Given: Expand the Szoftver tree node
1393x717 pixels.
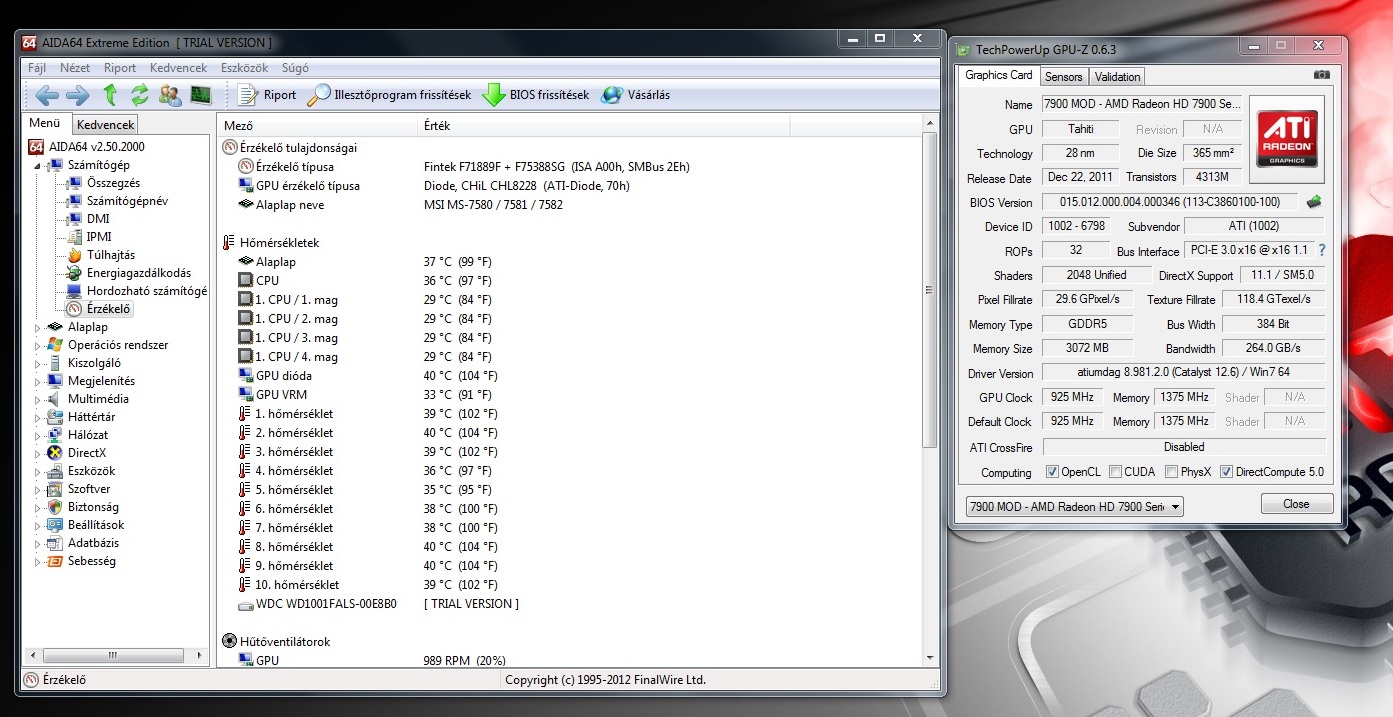Looking at the screenshot, I should (38, 489).
